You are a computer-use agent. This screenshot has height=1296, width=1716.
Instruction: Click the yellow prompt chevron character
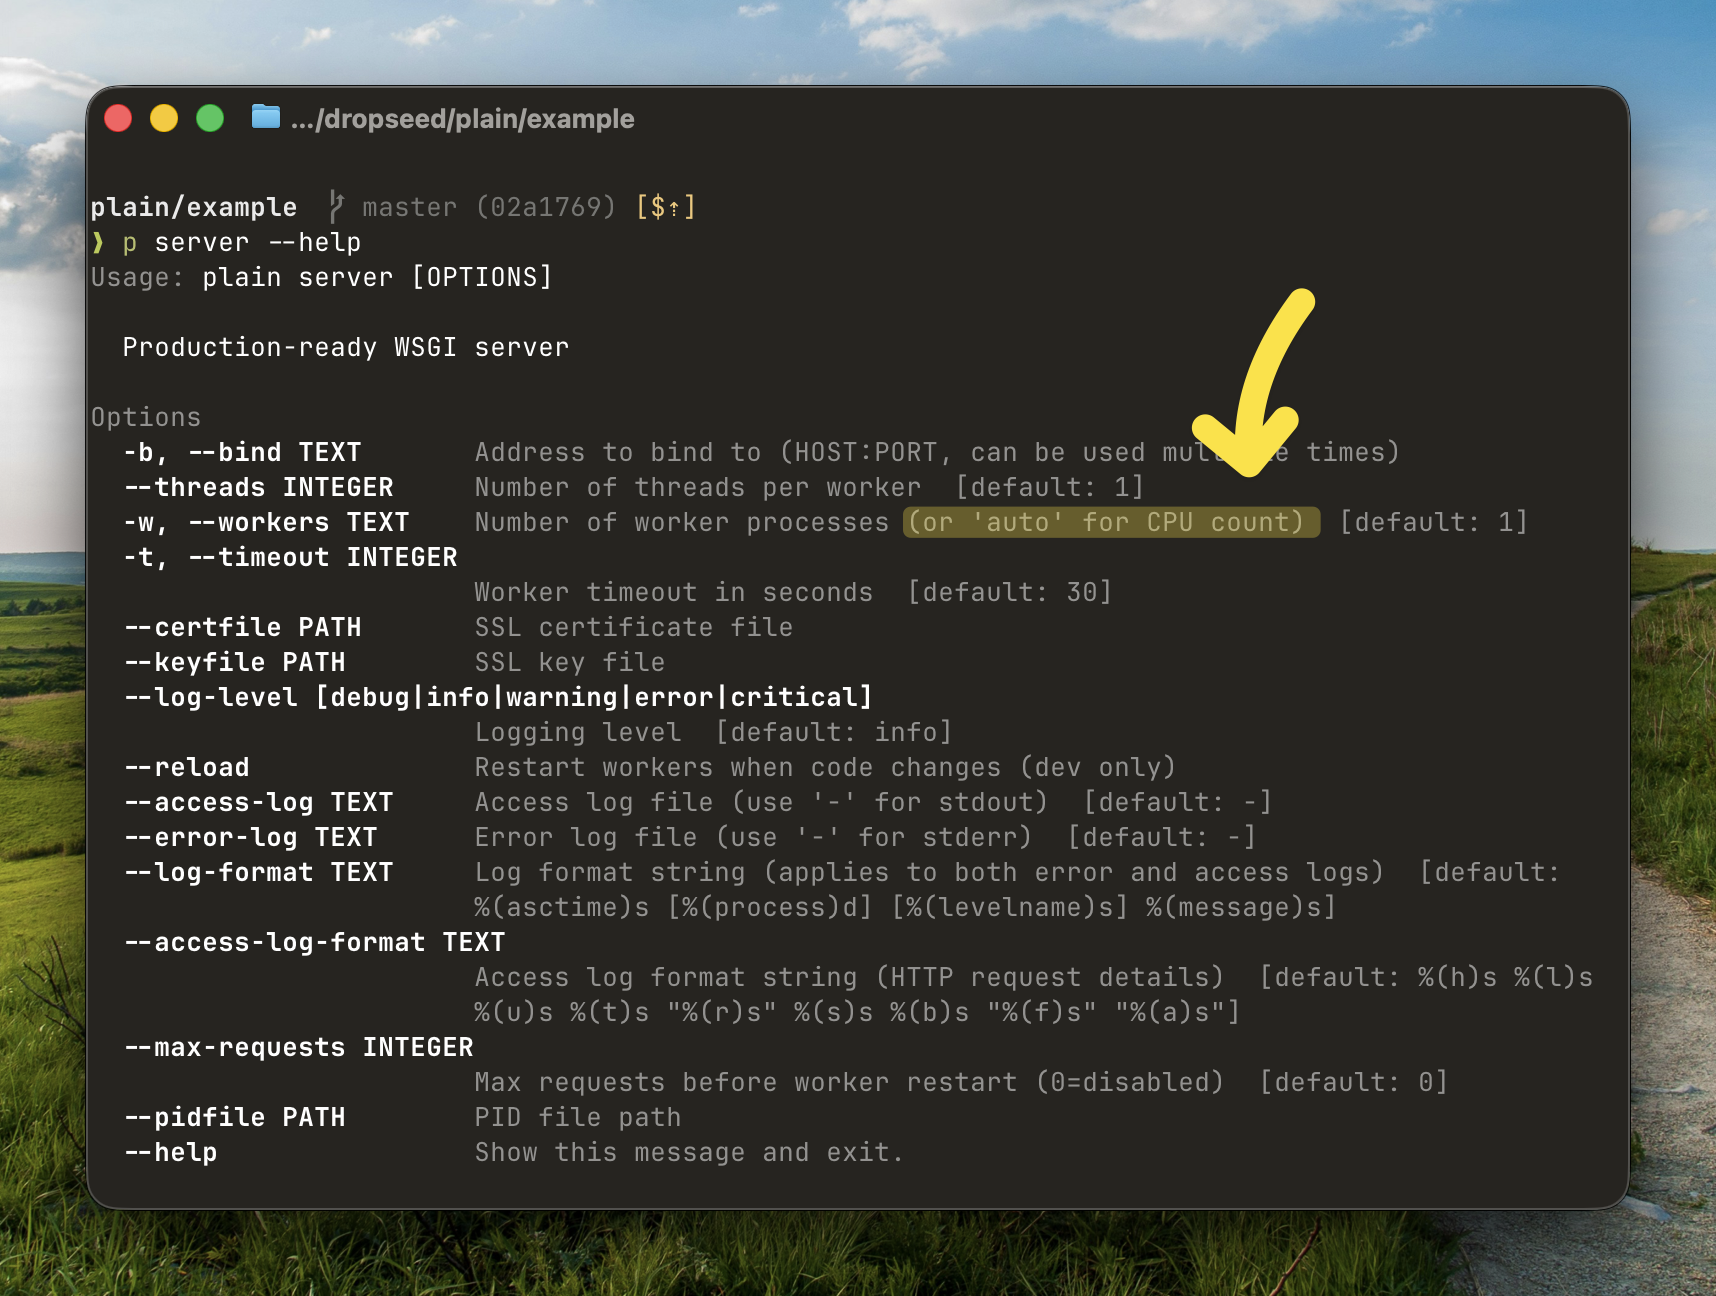98,243
